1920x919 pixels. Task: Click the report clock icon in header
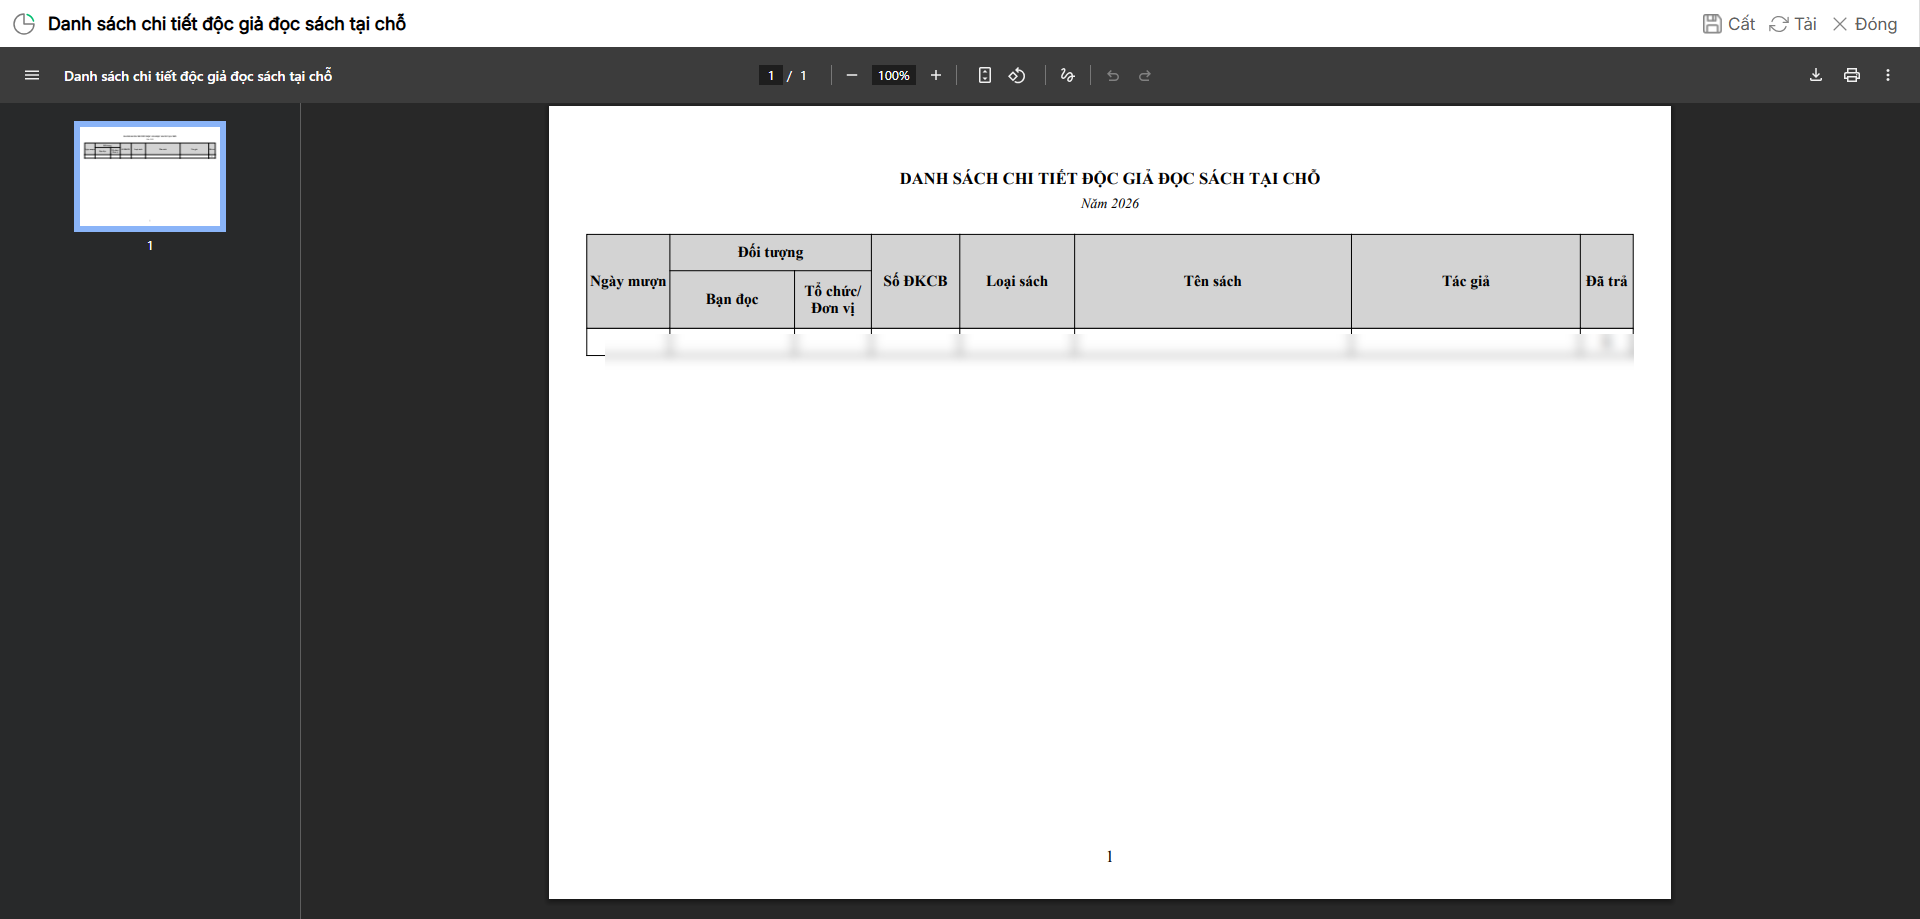(24, 24)
